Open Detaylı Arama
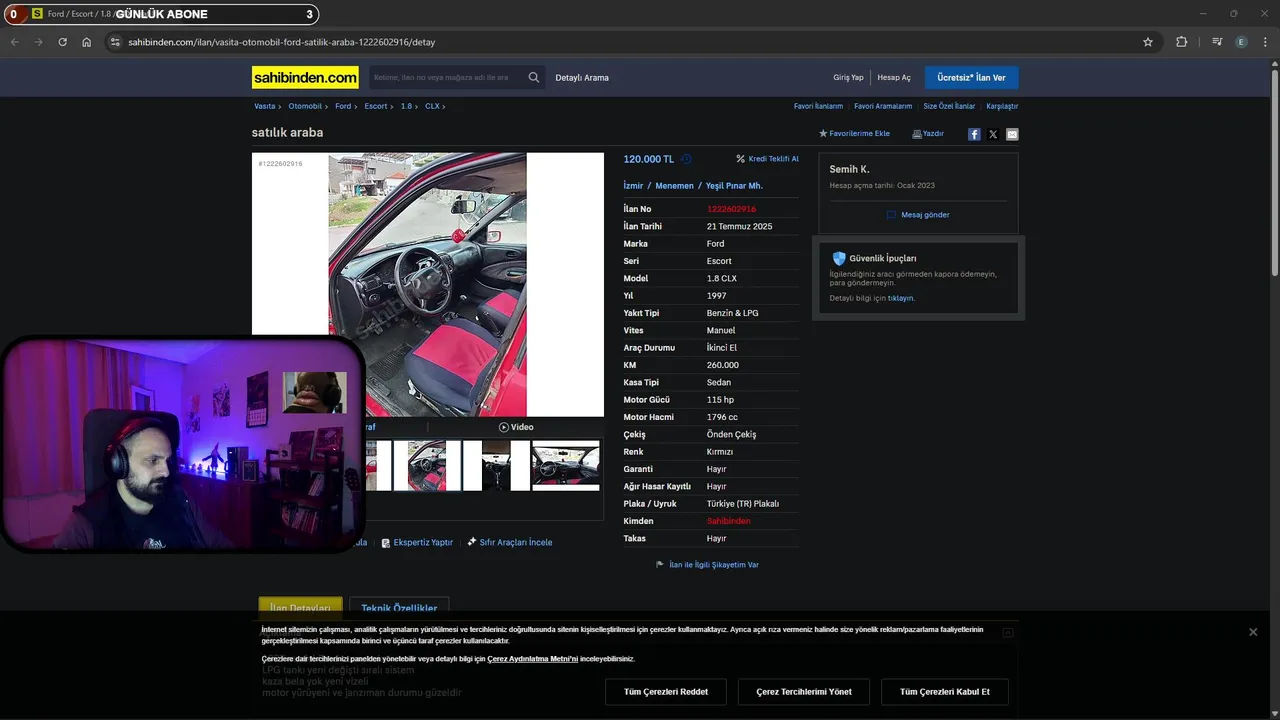 [x=582, y=77]
